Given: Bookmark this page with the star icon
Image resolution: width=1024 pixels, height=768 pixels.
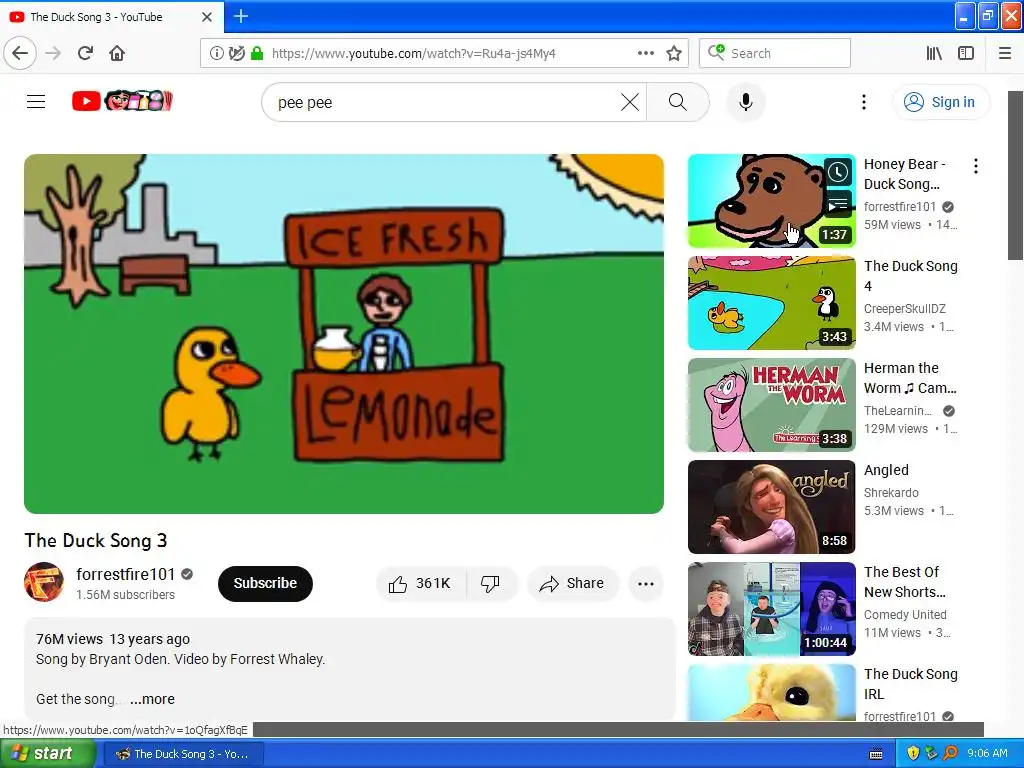Looking at the screenshot, I should (674, 53).
